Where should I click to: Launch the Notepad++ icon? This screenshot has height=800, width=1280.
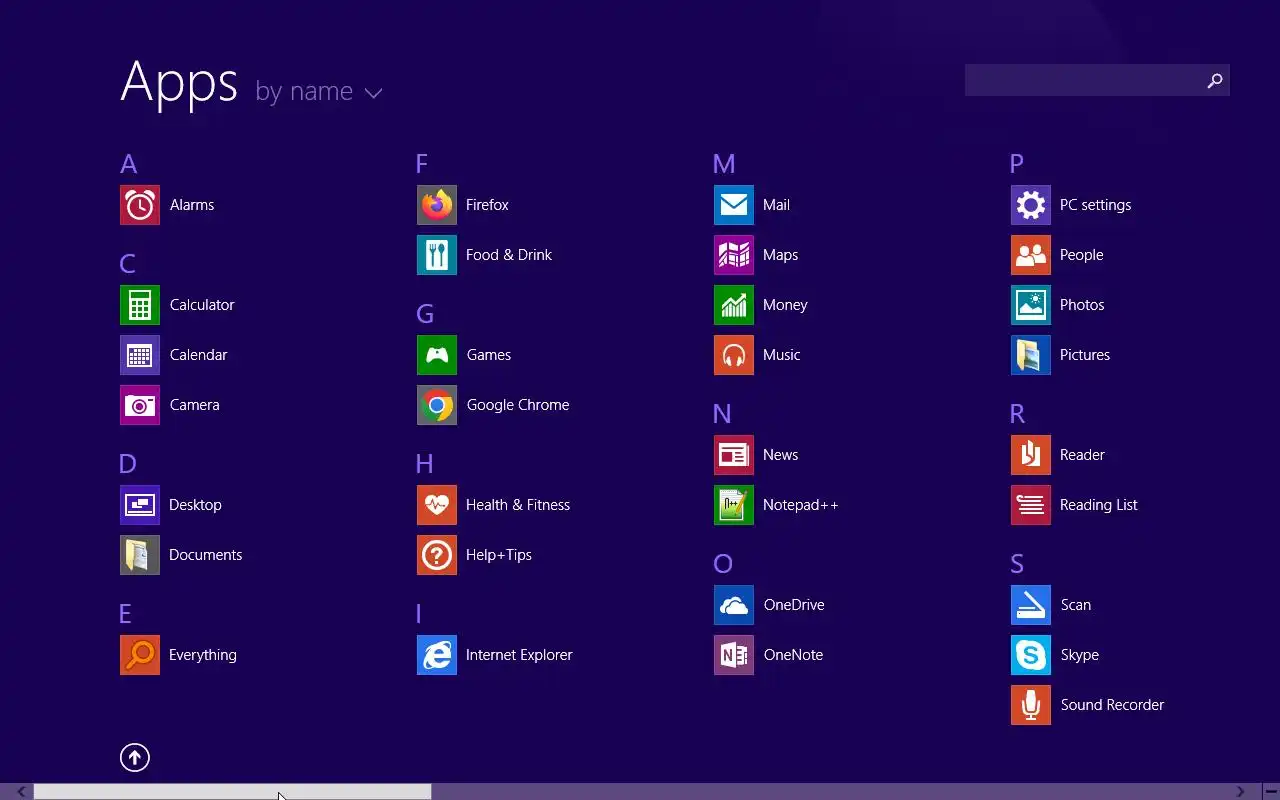coord(734,505)
